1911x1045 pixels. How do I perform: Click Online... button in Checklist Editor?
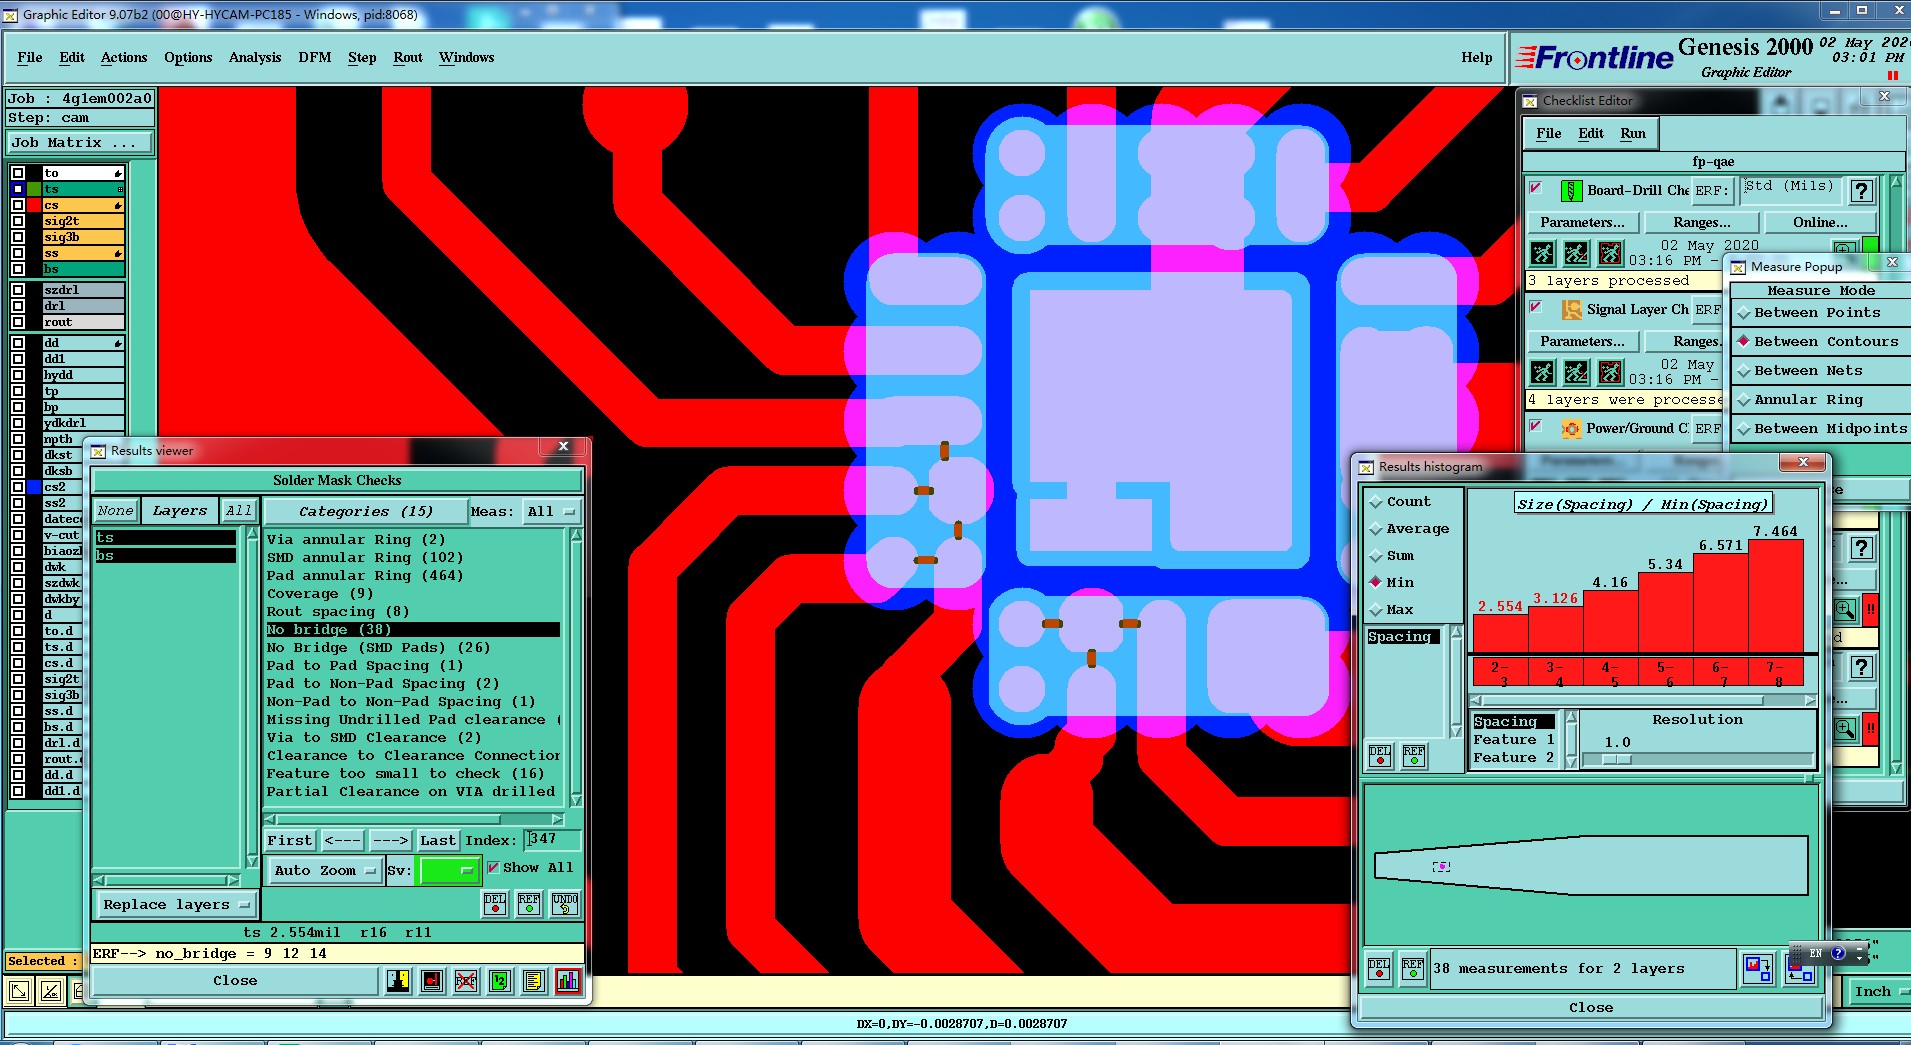(x=1820, y=223)
